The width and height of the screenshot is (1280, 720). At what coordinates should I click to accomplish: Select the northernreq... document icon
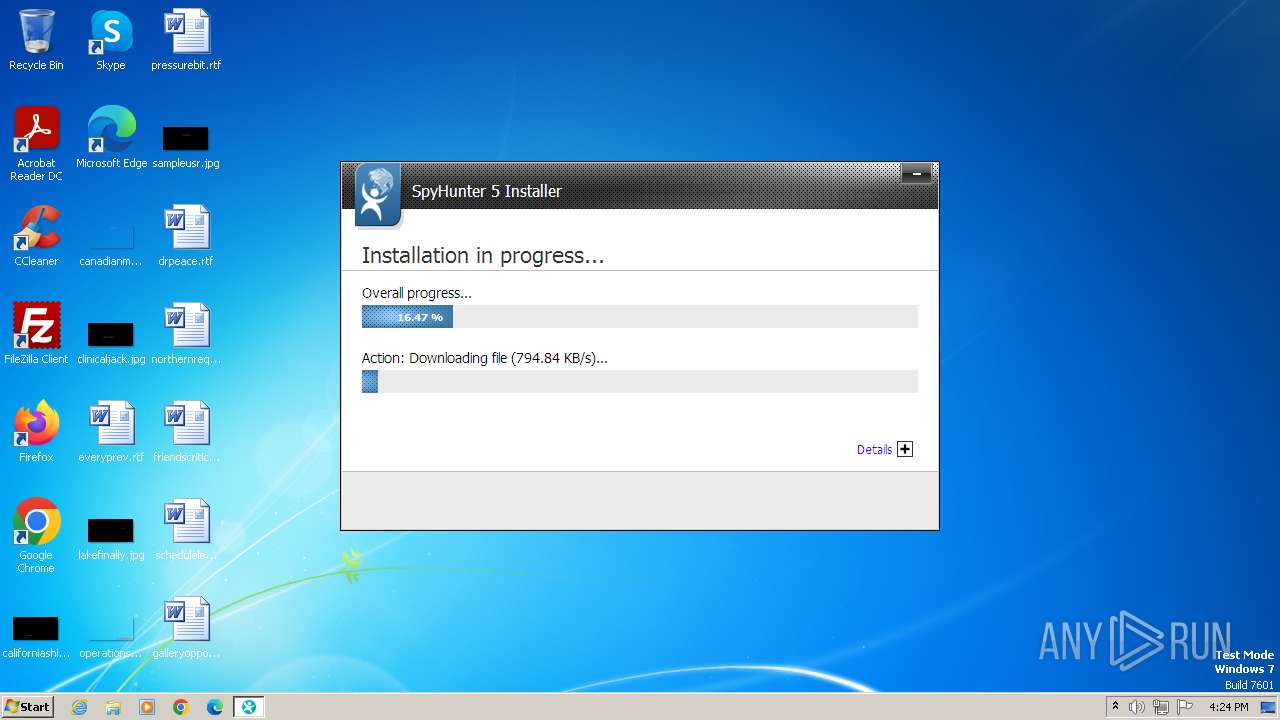186,334
